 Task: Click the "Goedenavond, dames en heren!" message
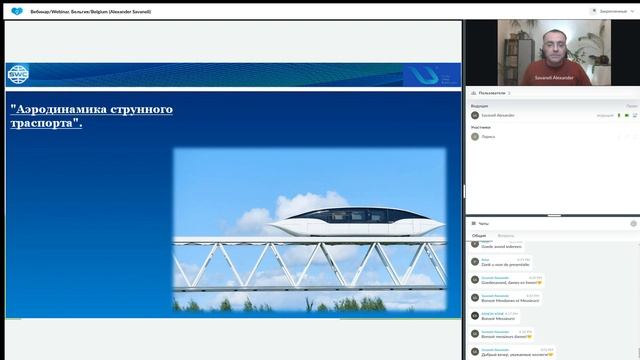pos(511,280)
